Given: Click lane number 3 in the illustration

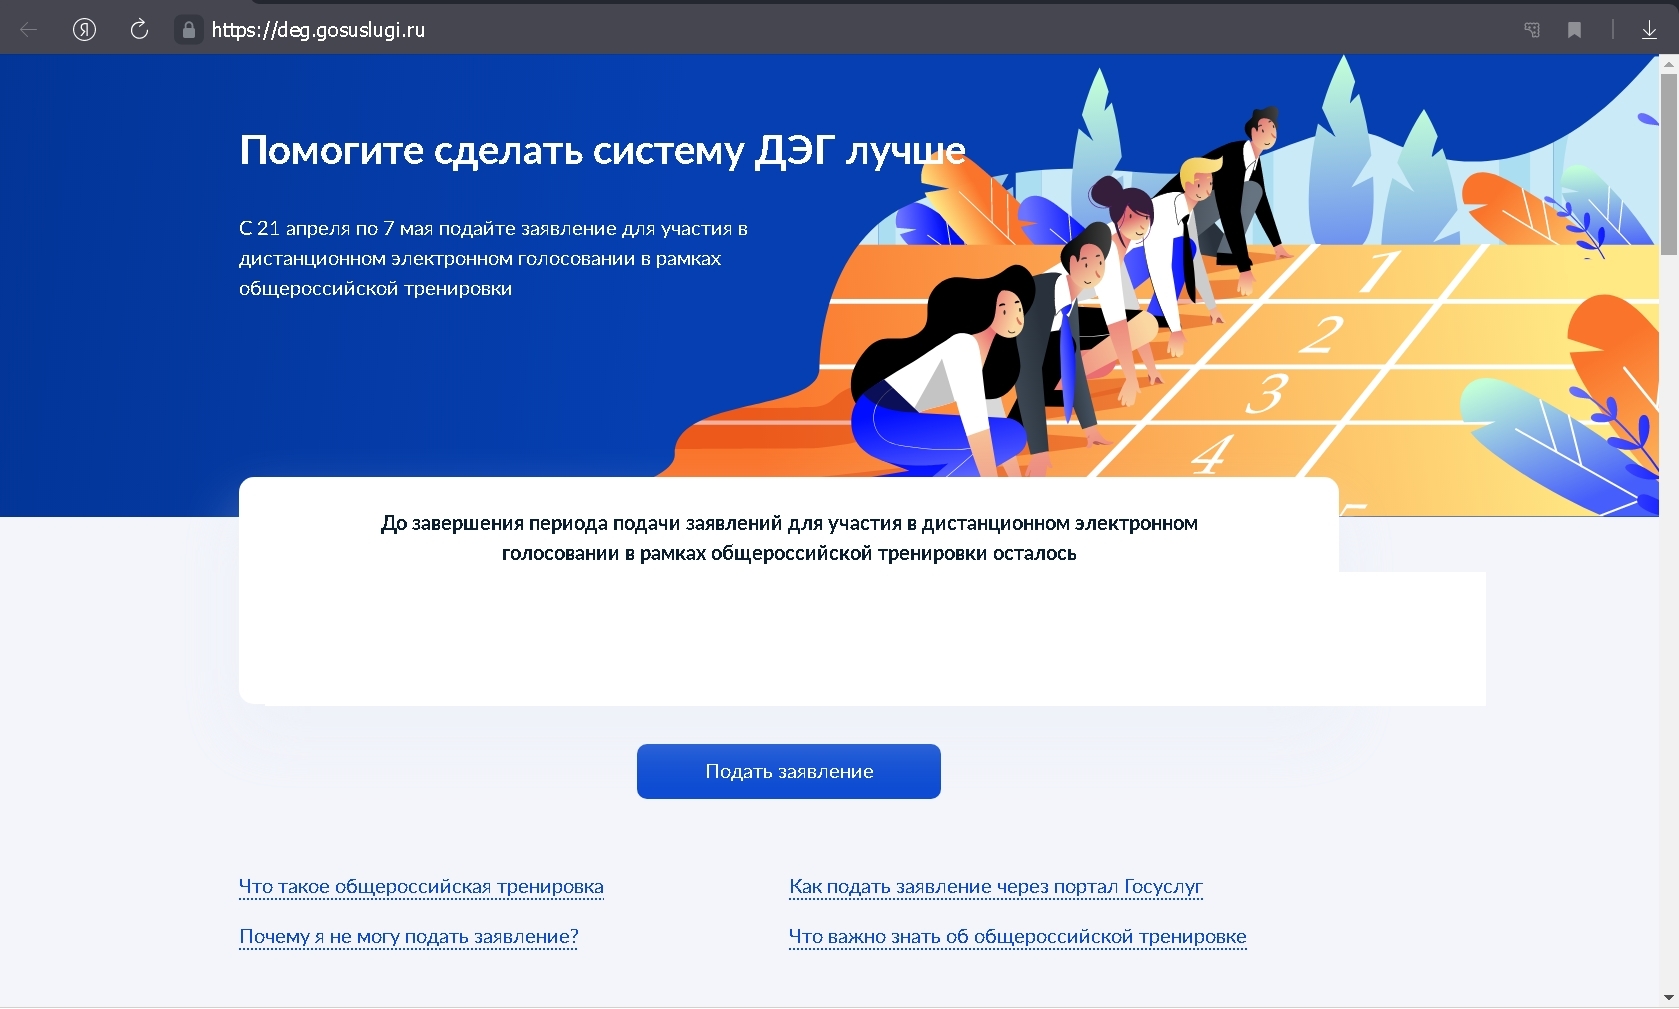Looking at the screenshot, I should 1266,392.
